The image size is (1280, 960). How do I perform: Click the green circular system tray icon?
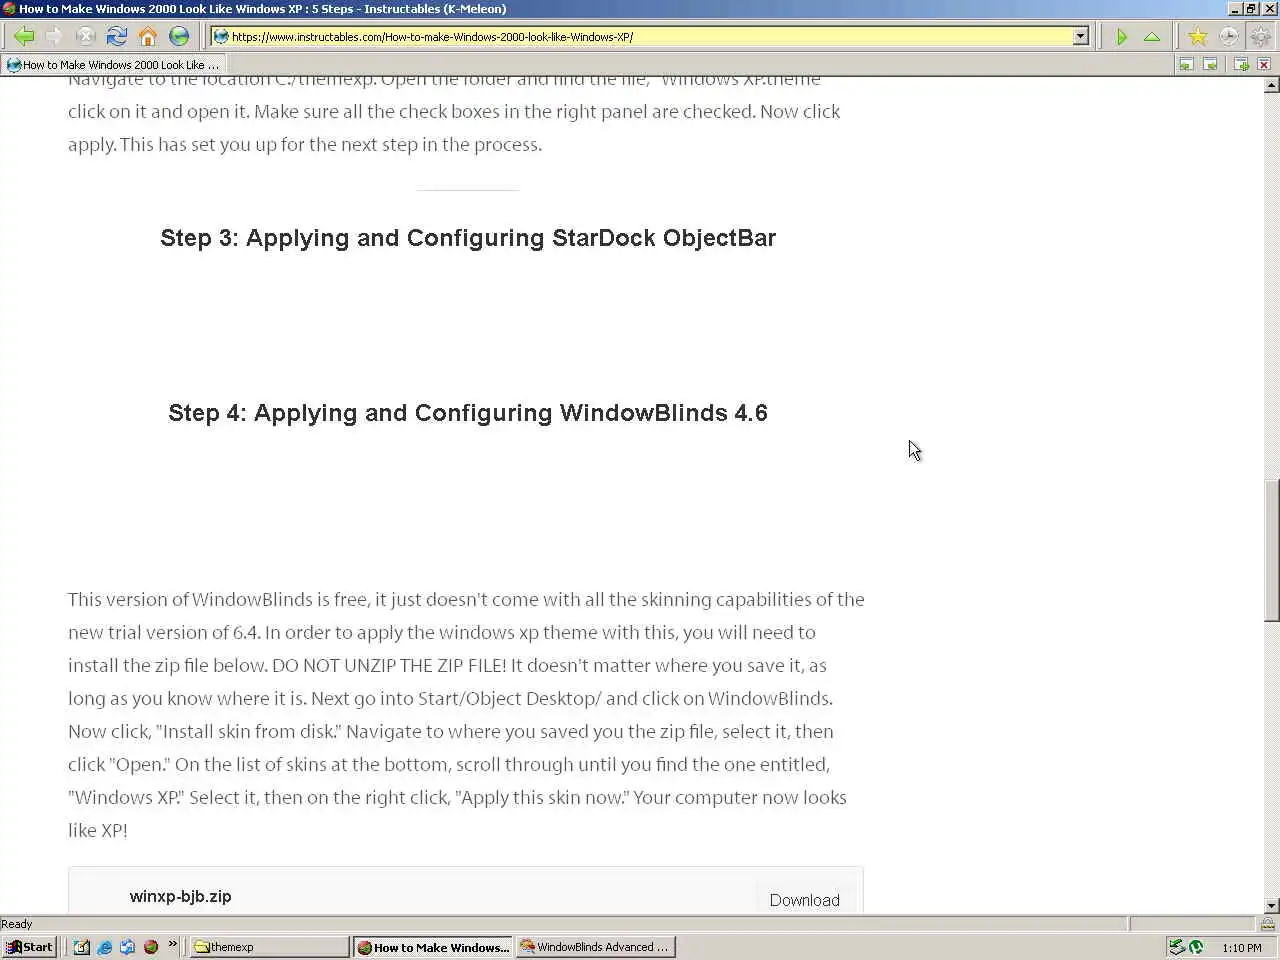coord(1196,947)
